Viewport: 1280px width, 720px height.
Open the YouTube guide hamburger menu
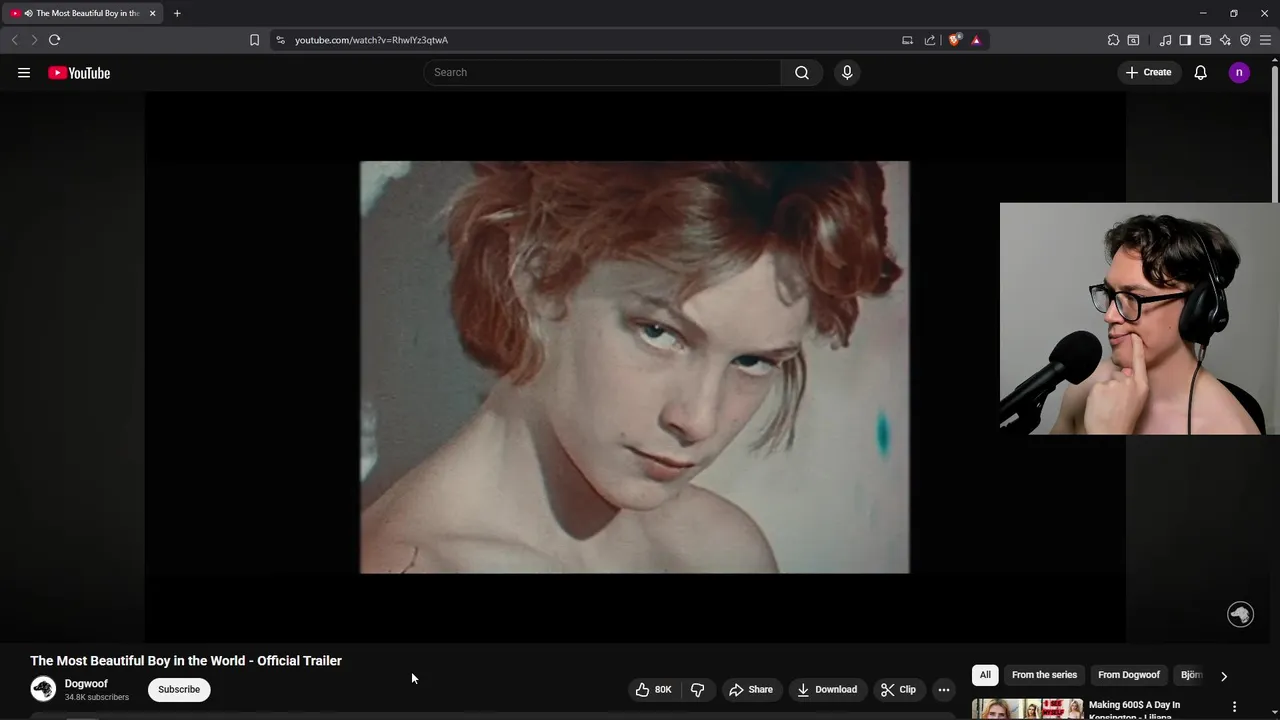(24, 72)
